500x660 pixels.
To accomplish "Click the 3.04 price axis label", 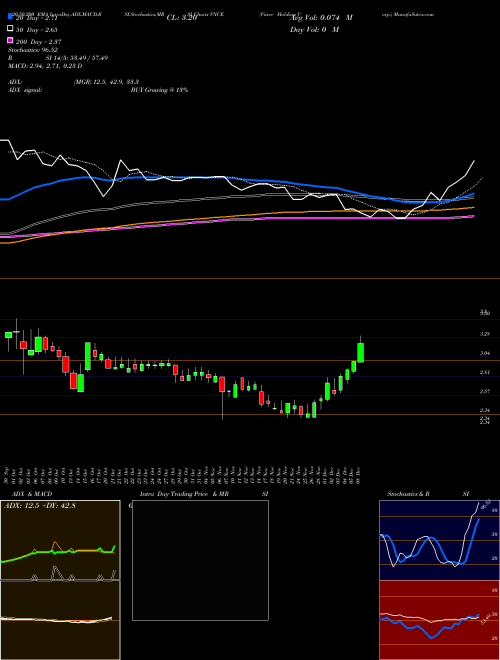I will coord(485,354).
